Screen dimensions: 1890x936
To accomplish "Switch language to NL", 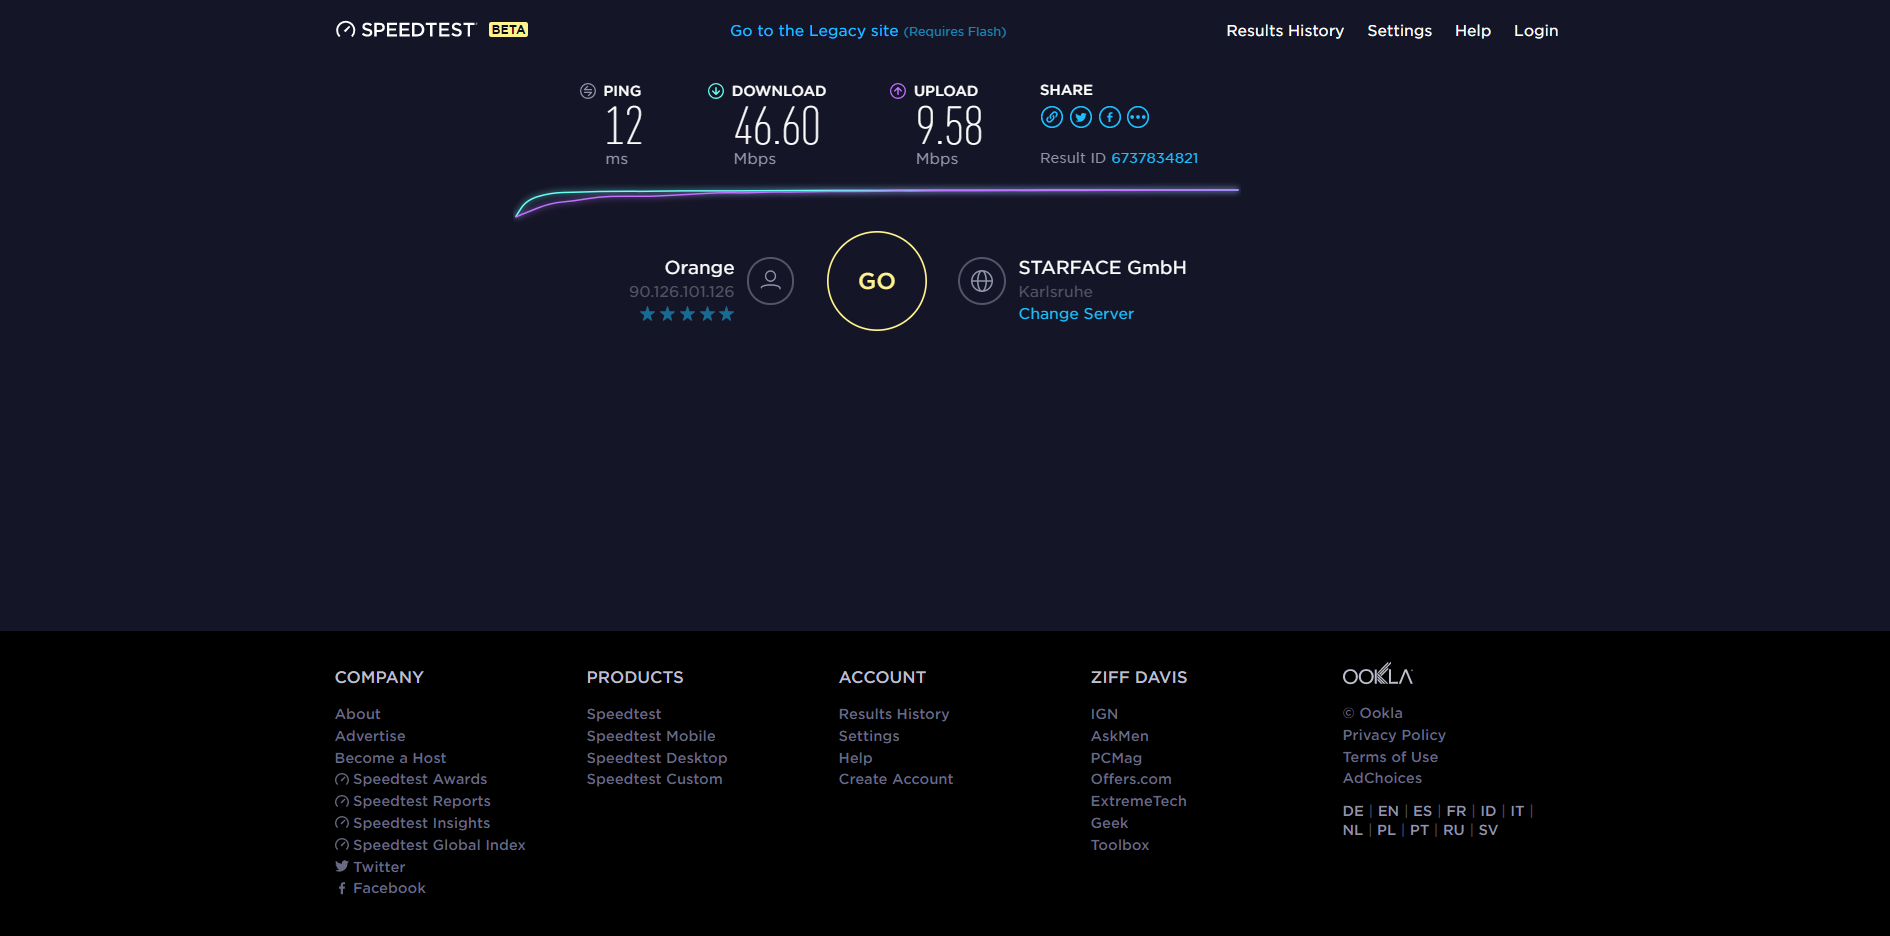I will tap(1352, 830).
